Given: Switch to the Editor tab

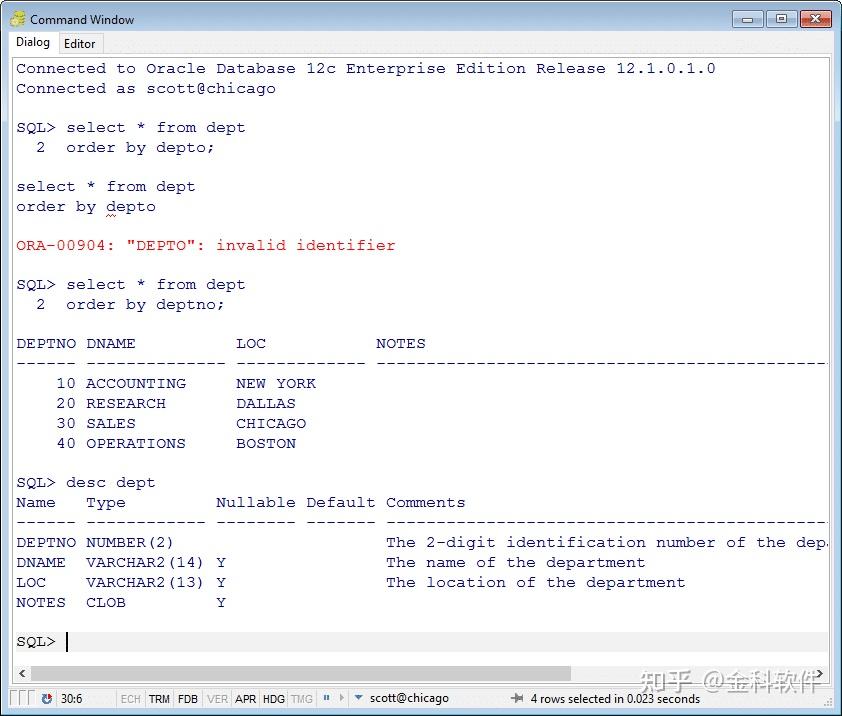Looking at the screenshot, I should coord(80,43).
